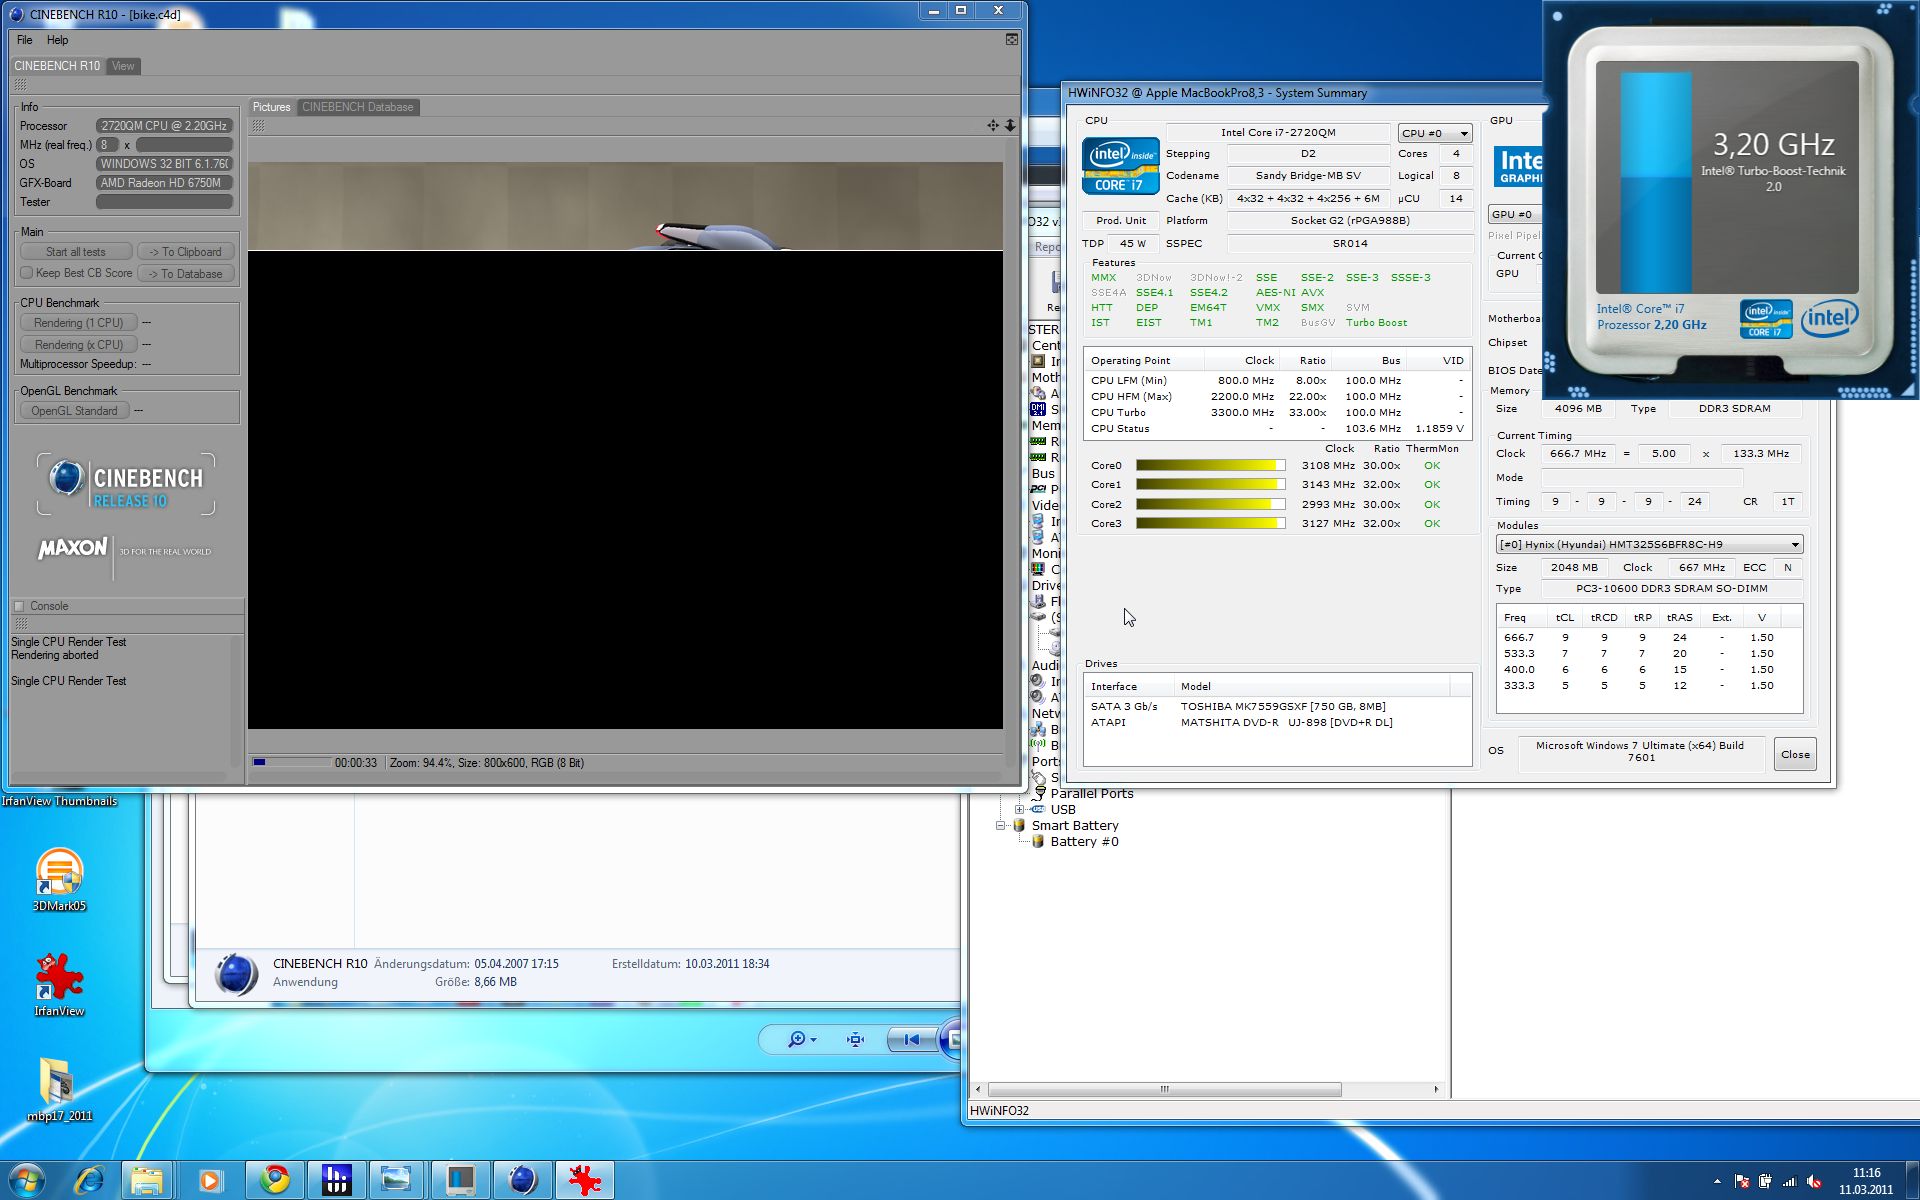Open the mbp17_2011 desktop folder
Viewport: 1920px width, 1200px height.
click(x=57, y=1084)
